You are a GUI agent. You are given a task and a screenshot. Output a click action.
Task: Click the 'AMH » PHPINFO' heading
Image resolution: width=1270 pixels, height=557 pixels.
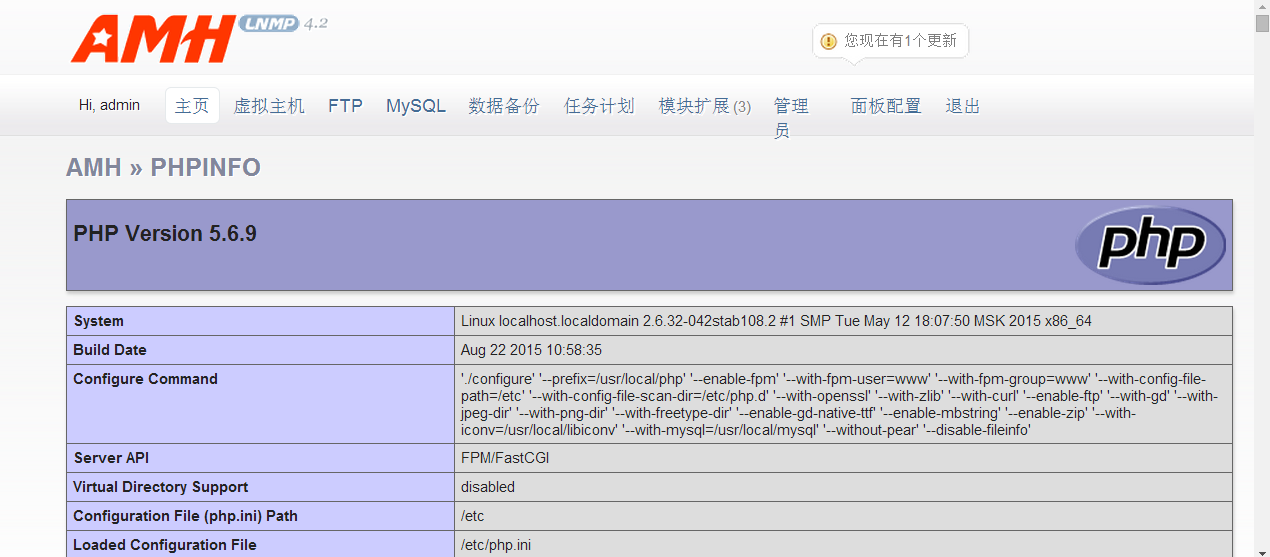(163, 167)
